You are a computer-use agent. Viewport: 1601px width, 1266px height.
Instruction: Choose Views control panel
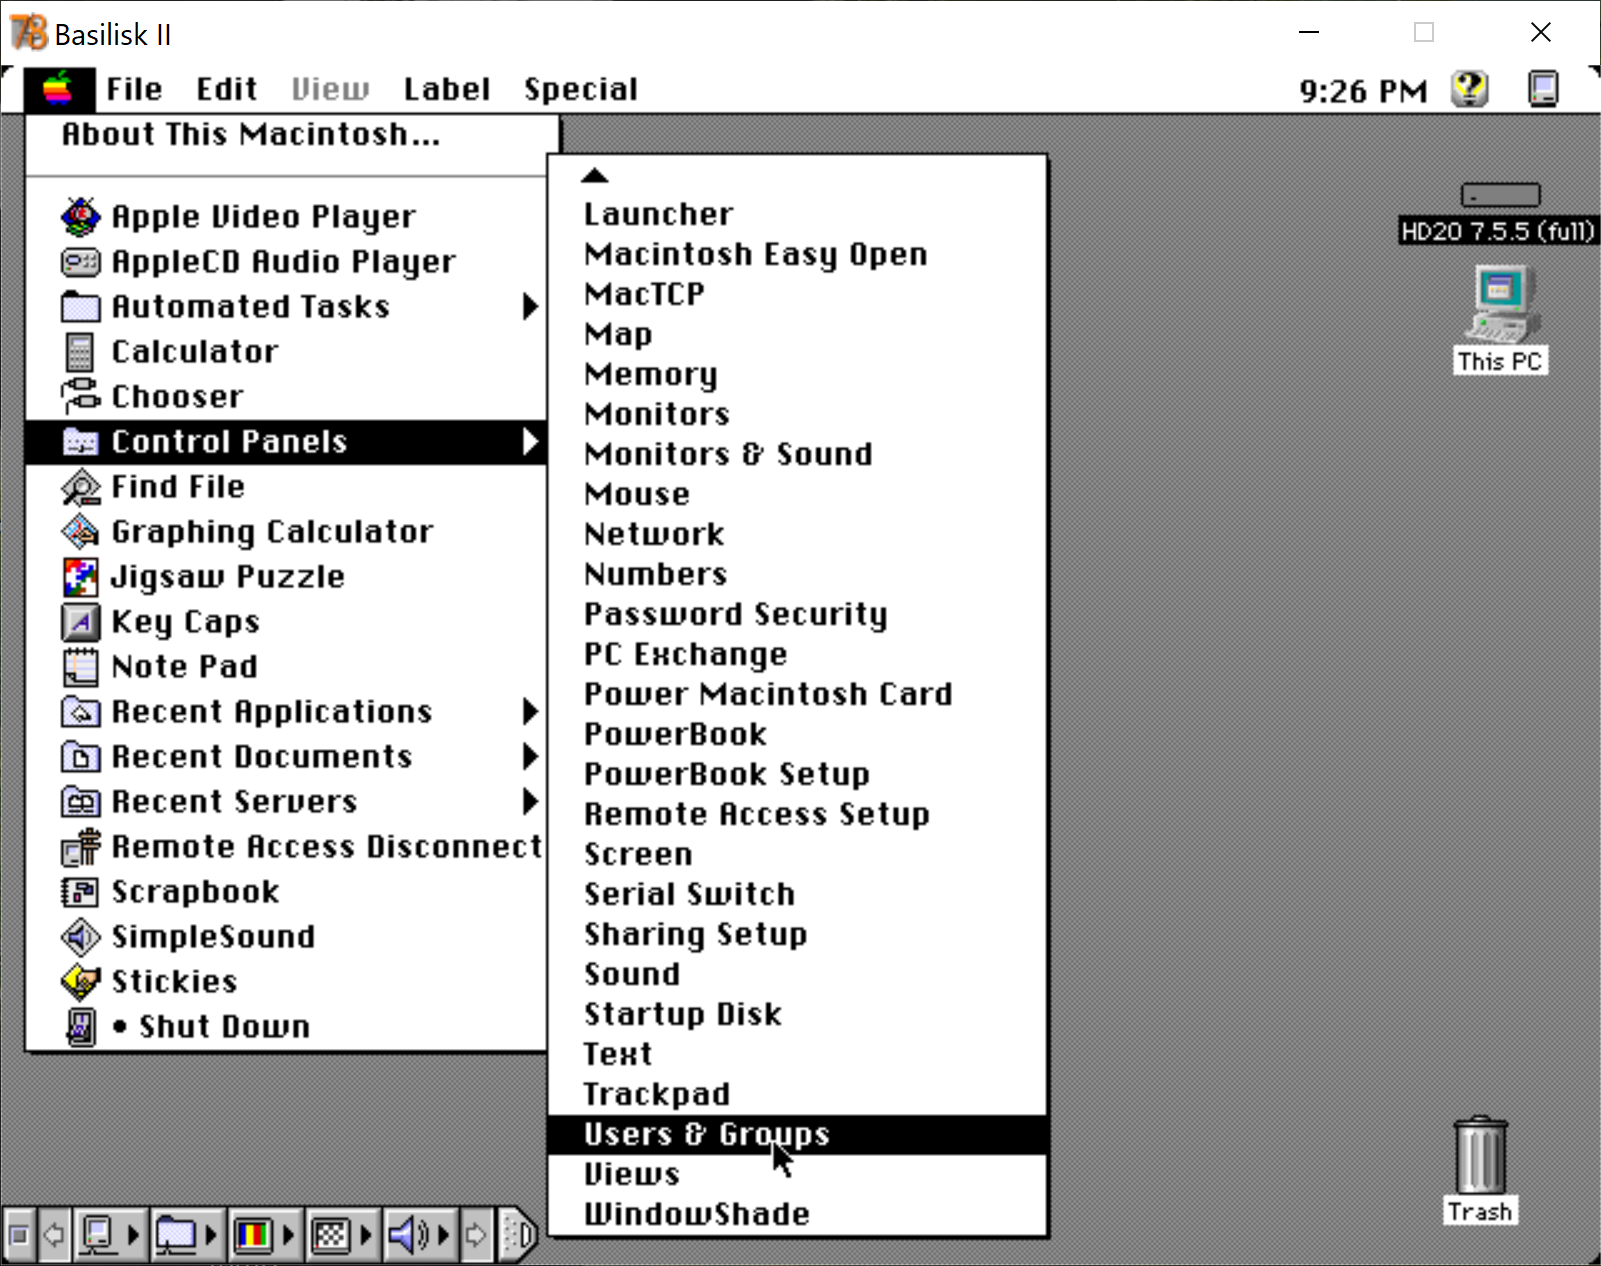tap(797, 1175)
